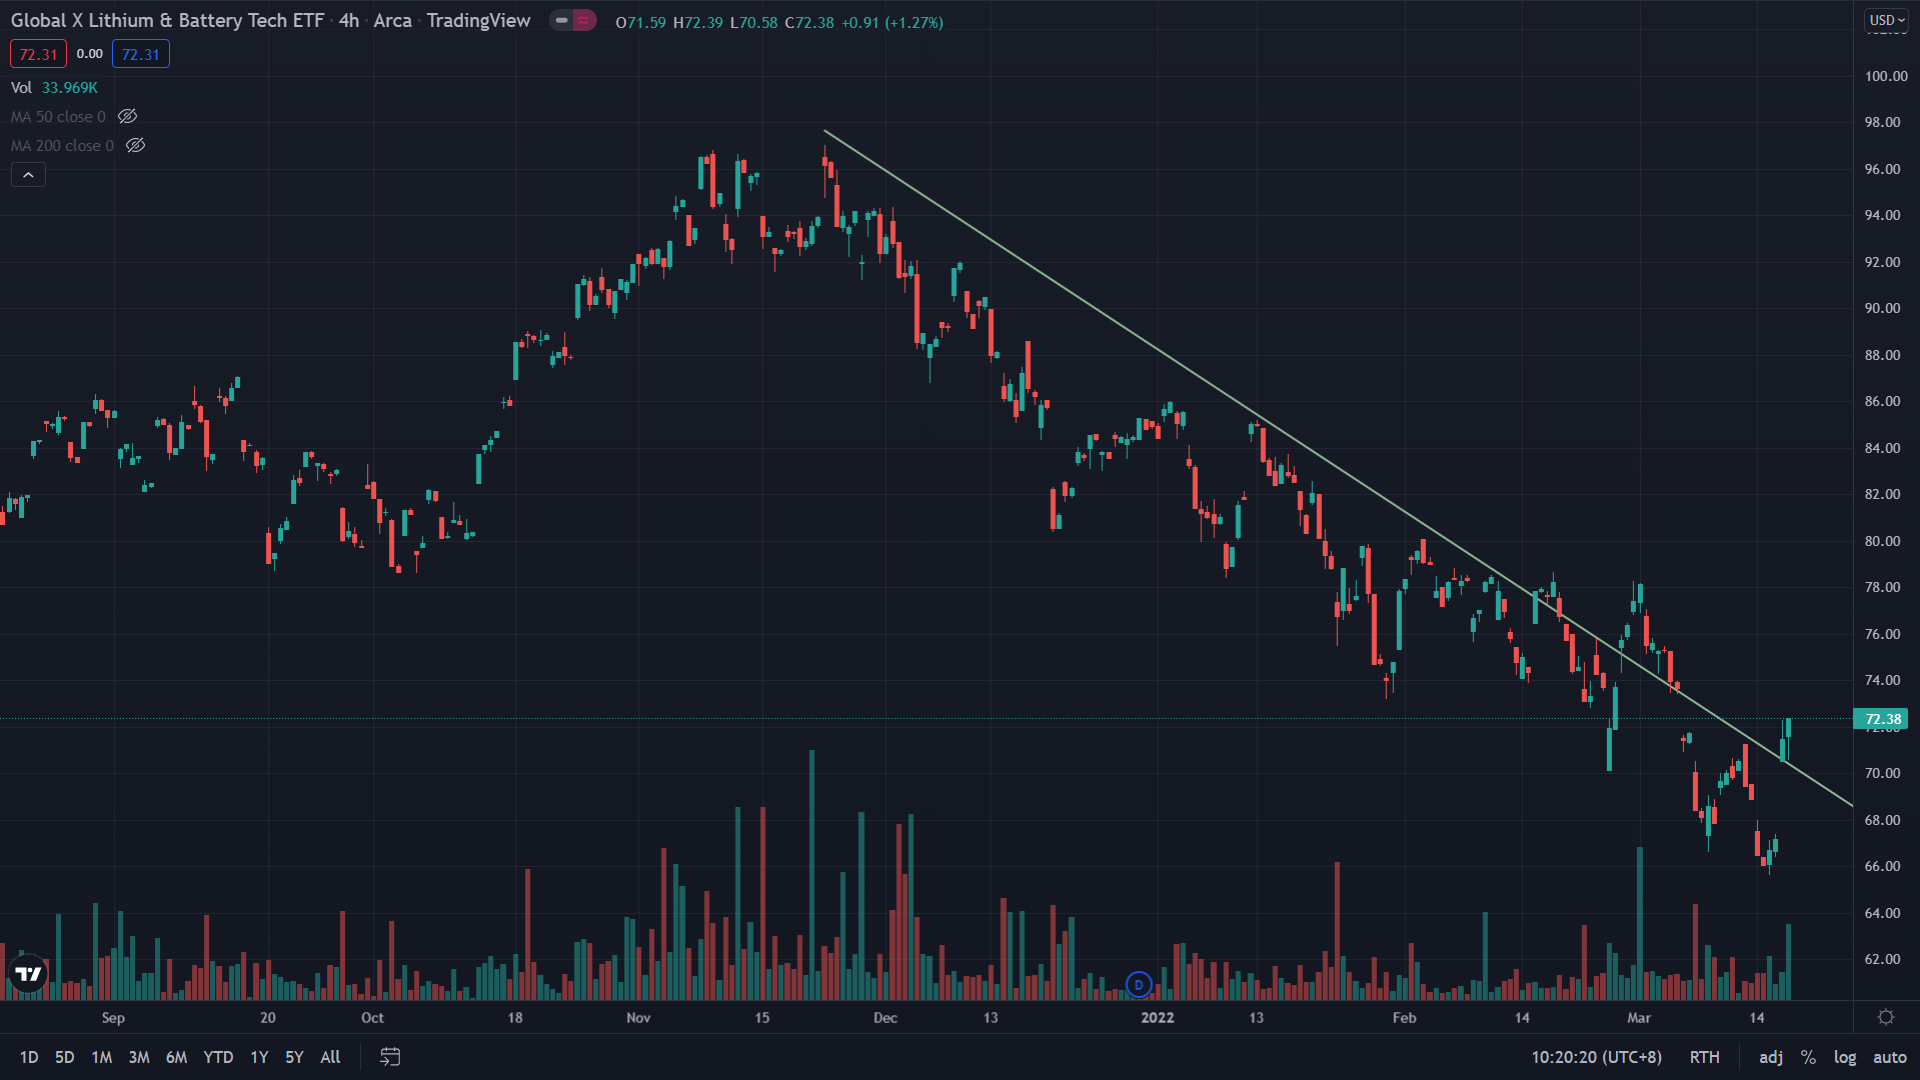Click the market status pill icon
Image resolution: width=1920 pixels, height=1080 pixels.
coord(573,20)
